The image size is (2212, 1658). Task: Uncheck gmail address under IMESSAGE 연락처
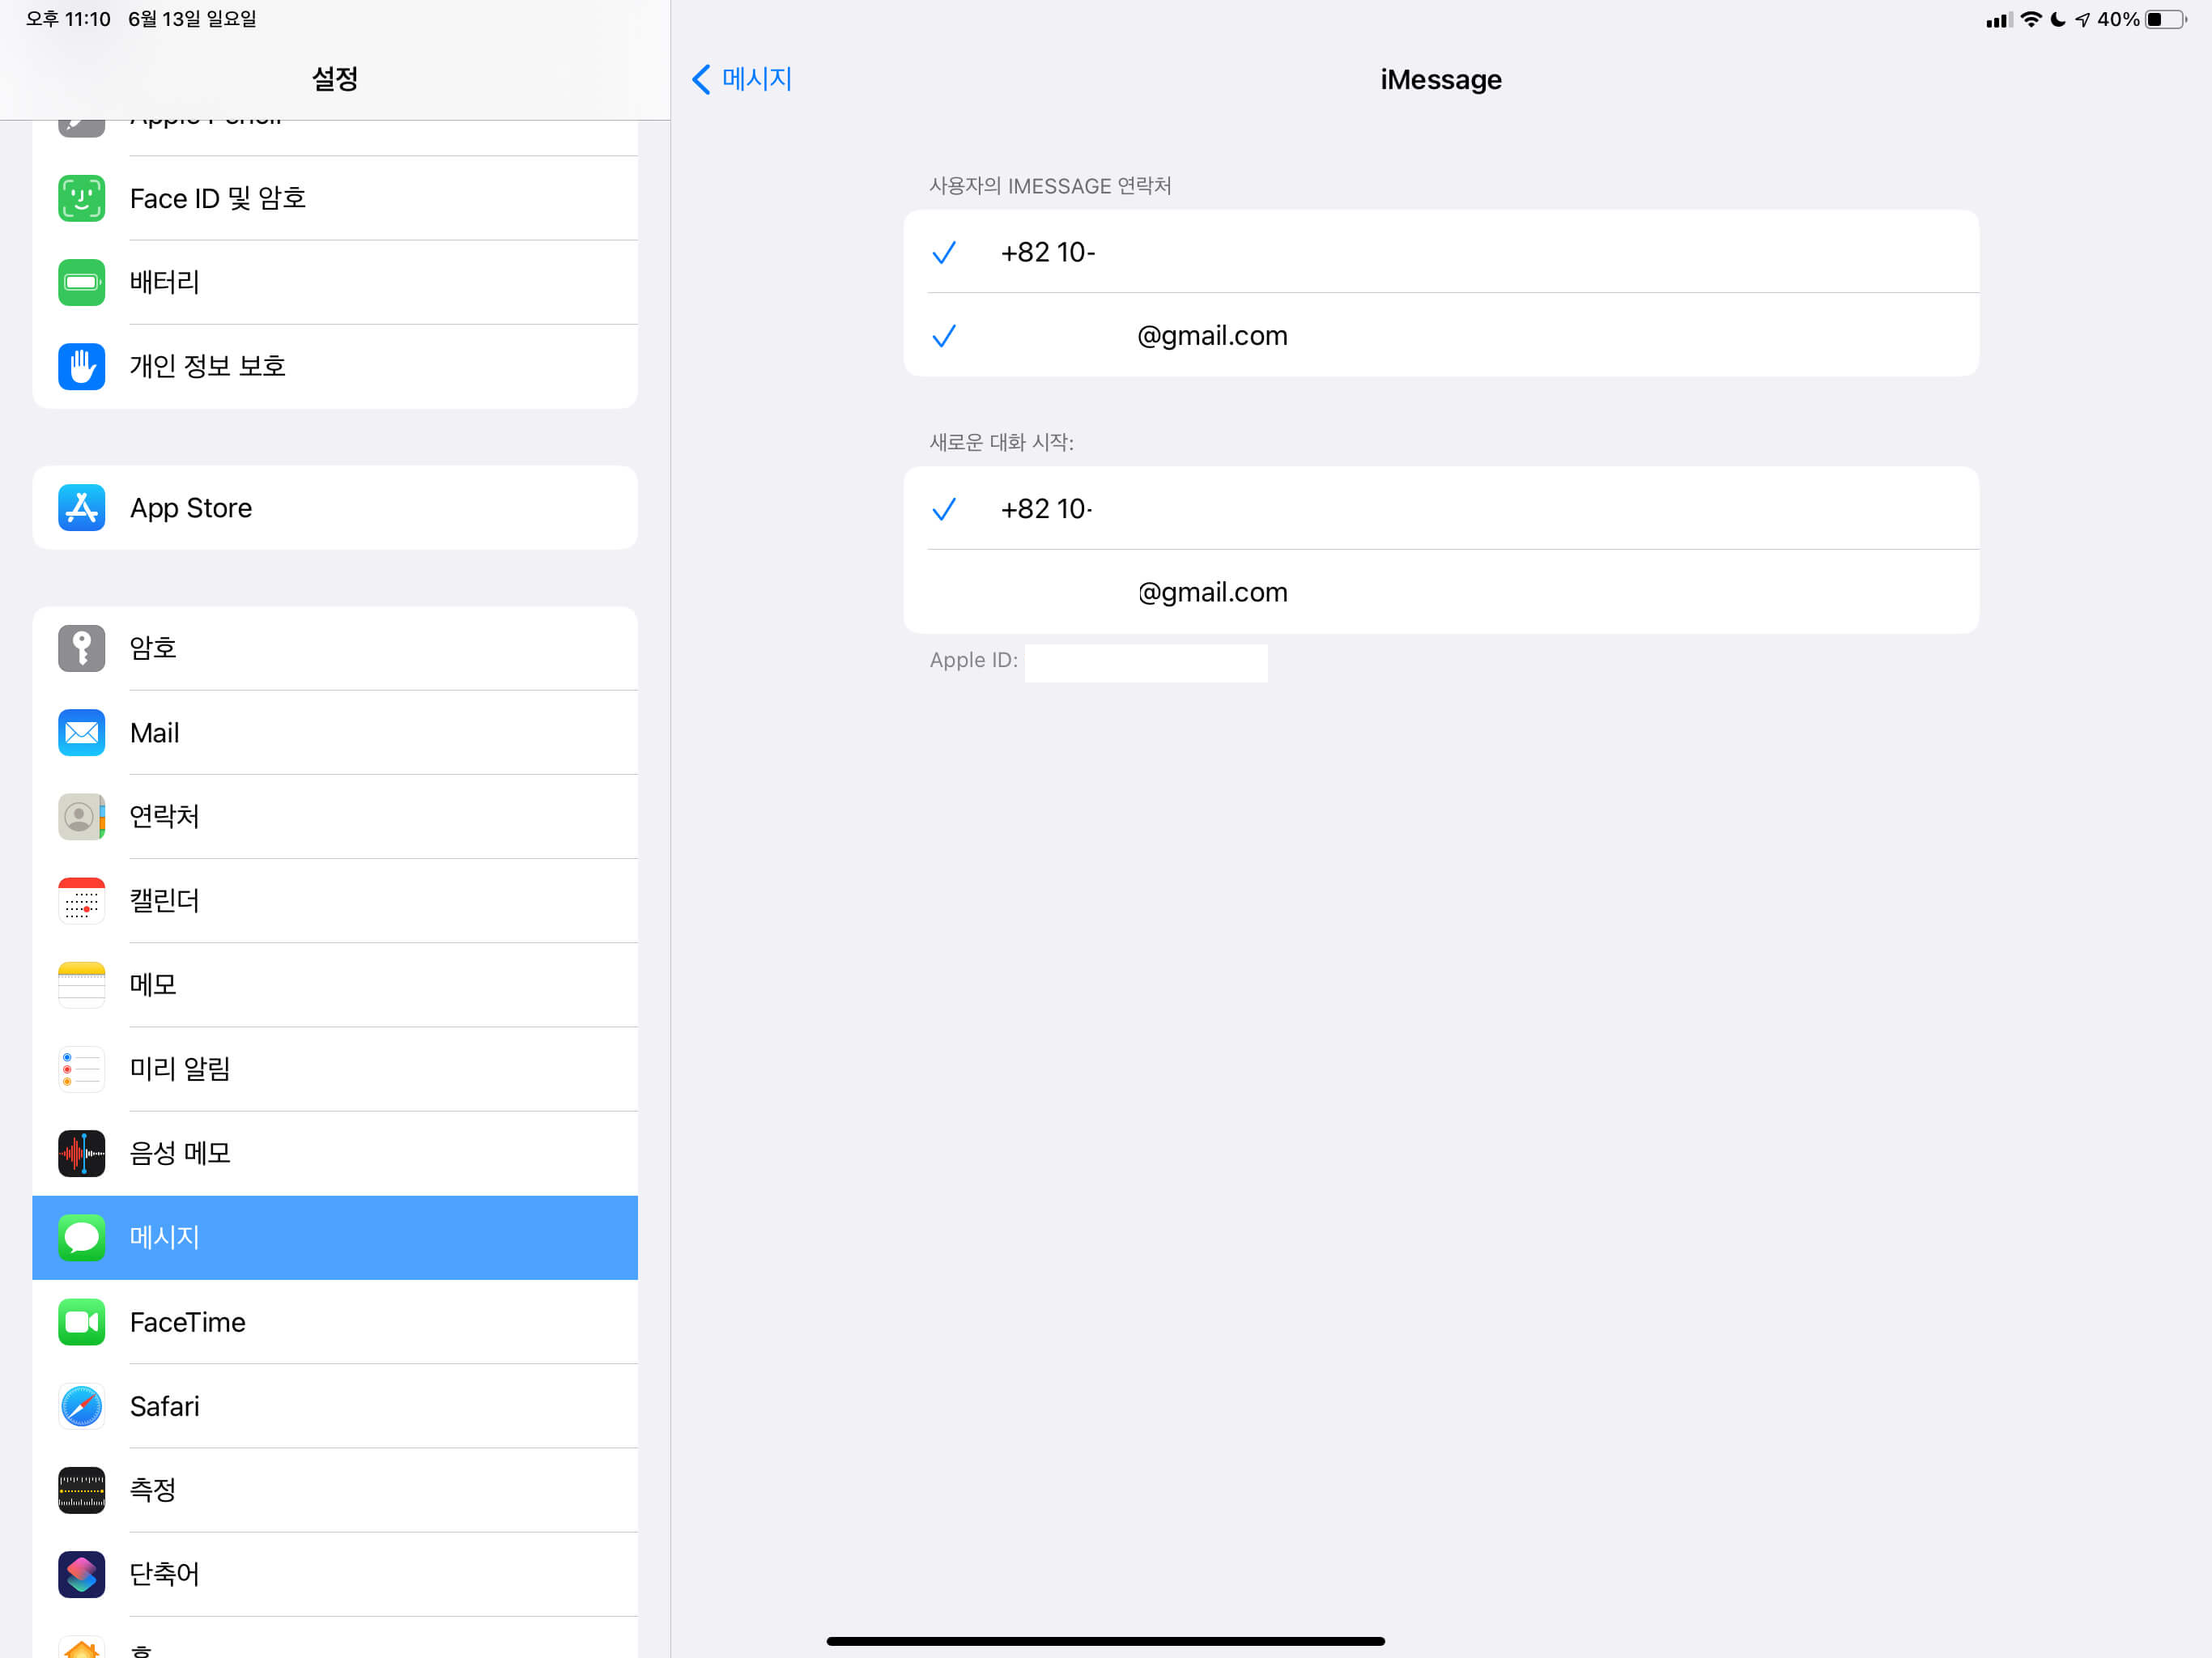pos(1440,336)
